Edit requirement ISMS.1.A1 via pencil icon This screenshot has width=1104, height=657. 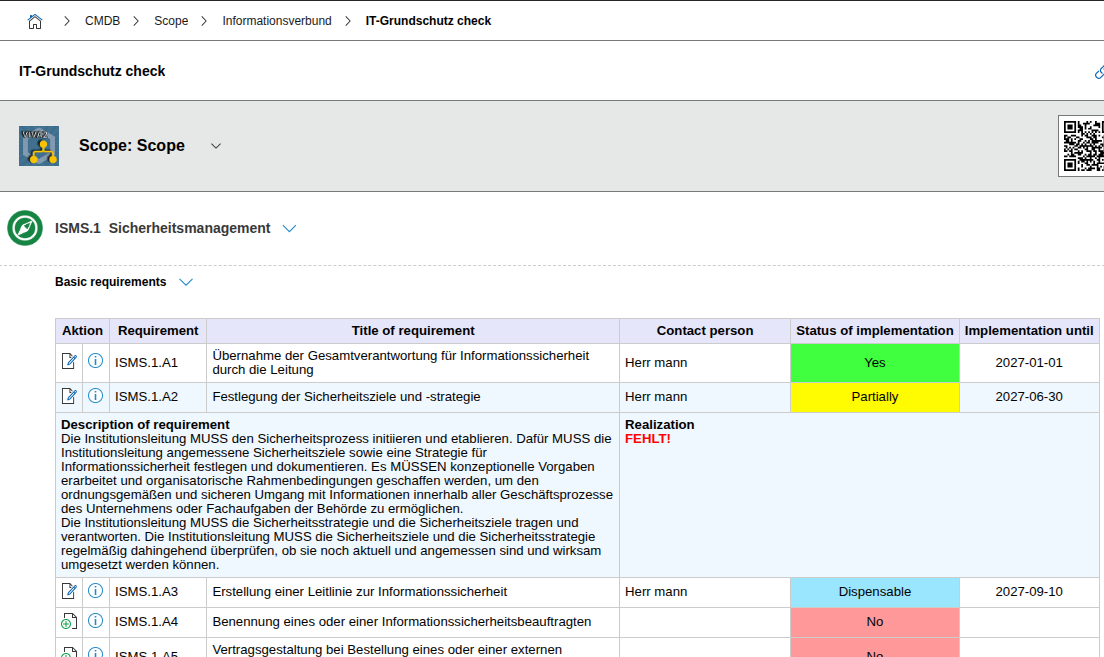coord(69,361)
